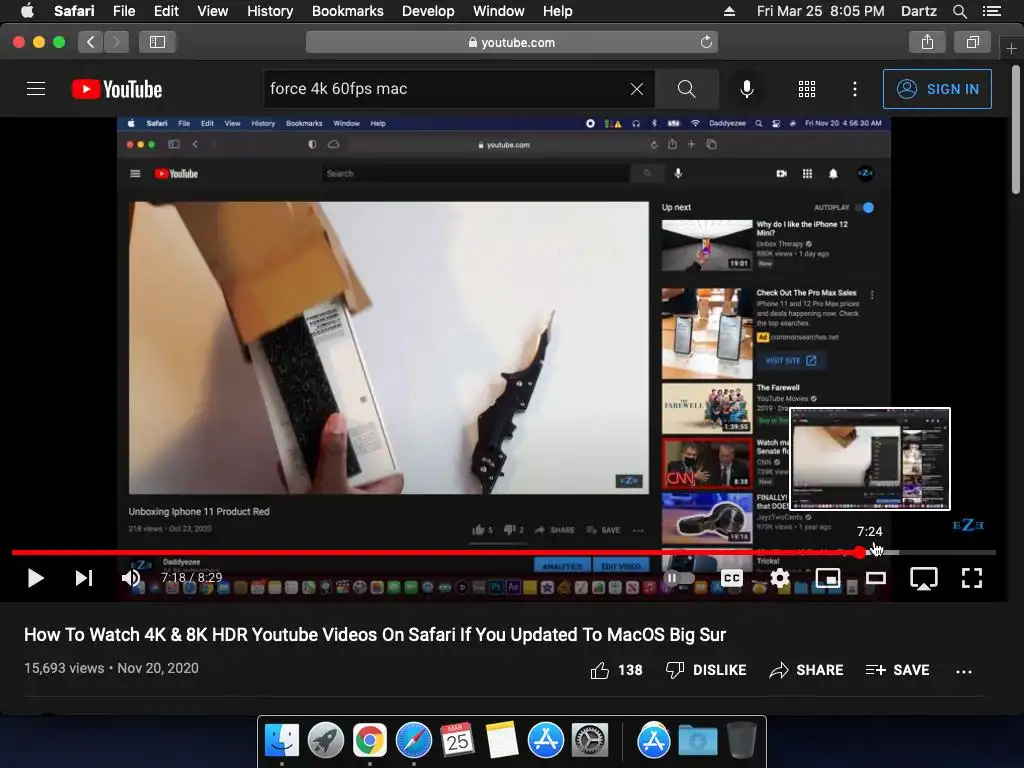
Task: Click the red video progress bar
Action: (x=436, y=552)
